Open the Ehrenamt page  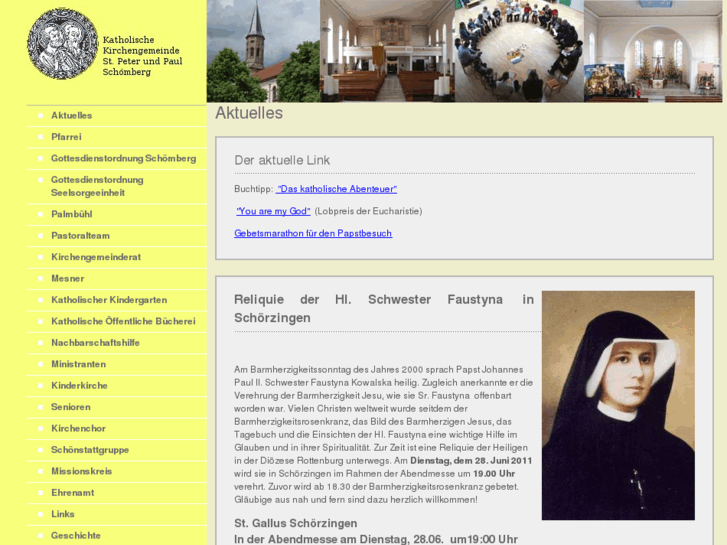73,493
